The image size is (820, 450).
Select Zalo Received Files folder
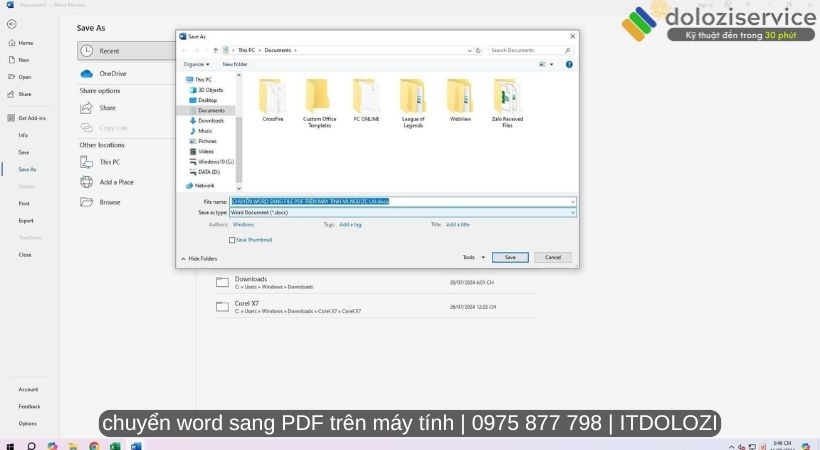click(507, 103)
